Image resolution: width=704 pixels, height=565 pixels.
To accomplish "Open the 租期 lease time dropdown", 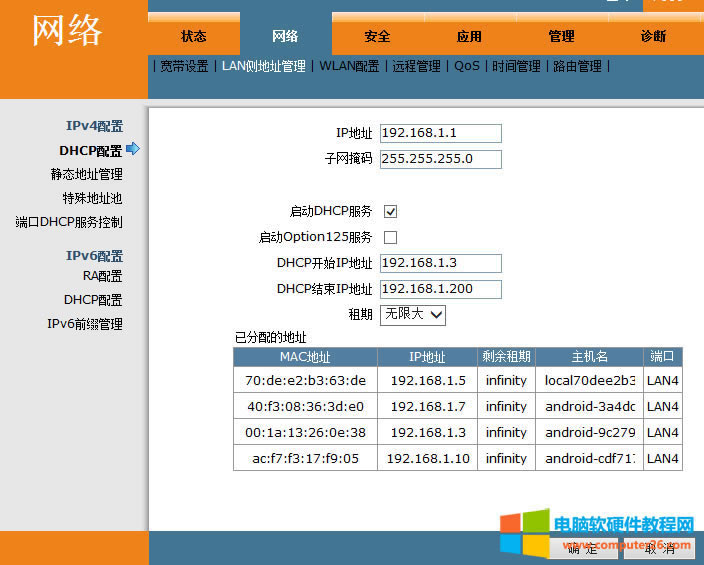I will coord(413,314).
